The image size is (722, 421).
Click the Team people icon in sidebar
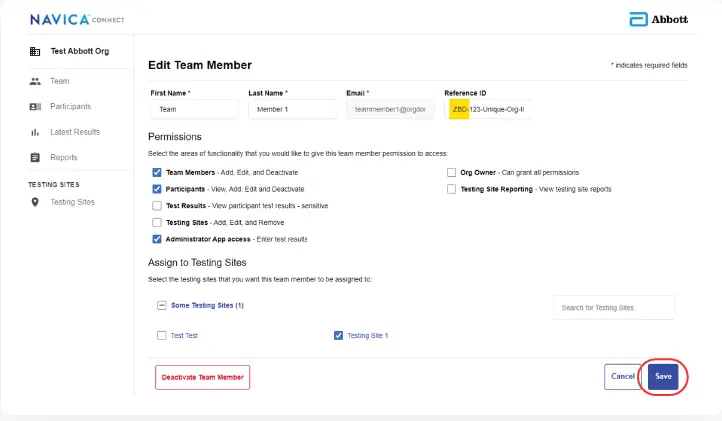[x=35, y=81]
